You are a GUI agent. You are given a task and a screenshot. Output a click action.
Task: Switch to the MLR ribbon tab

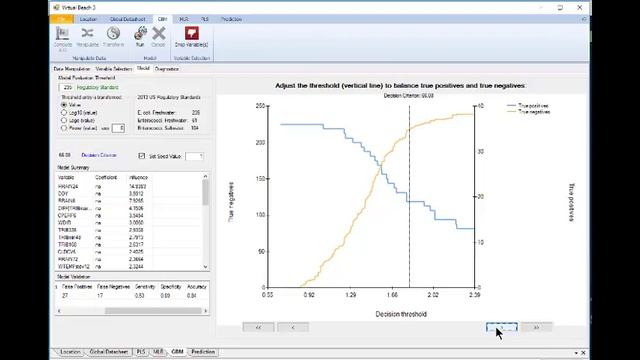coord(184,19)
